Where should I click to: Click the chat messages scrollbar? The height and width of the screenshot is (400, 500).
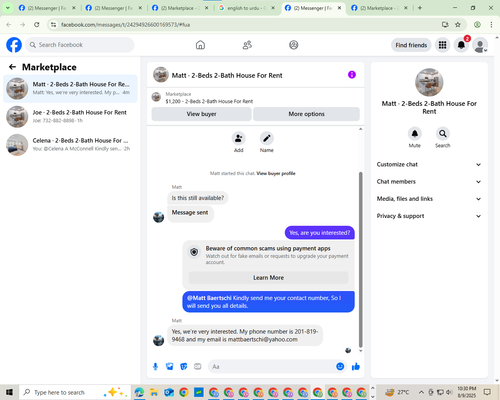tap(360, 259)
